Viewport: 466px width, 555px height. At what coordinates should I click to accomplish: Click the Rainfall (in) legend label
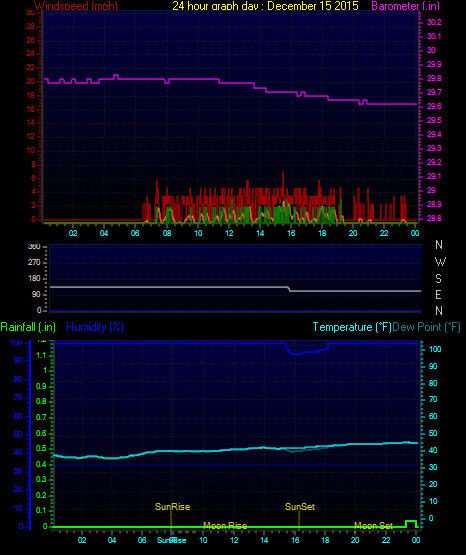click(28, 327)
